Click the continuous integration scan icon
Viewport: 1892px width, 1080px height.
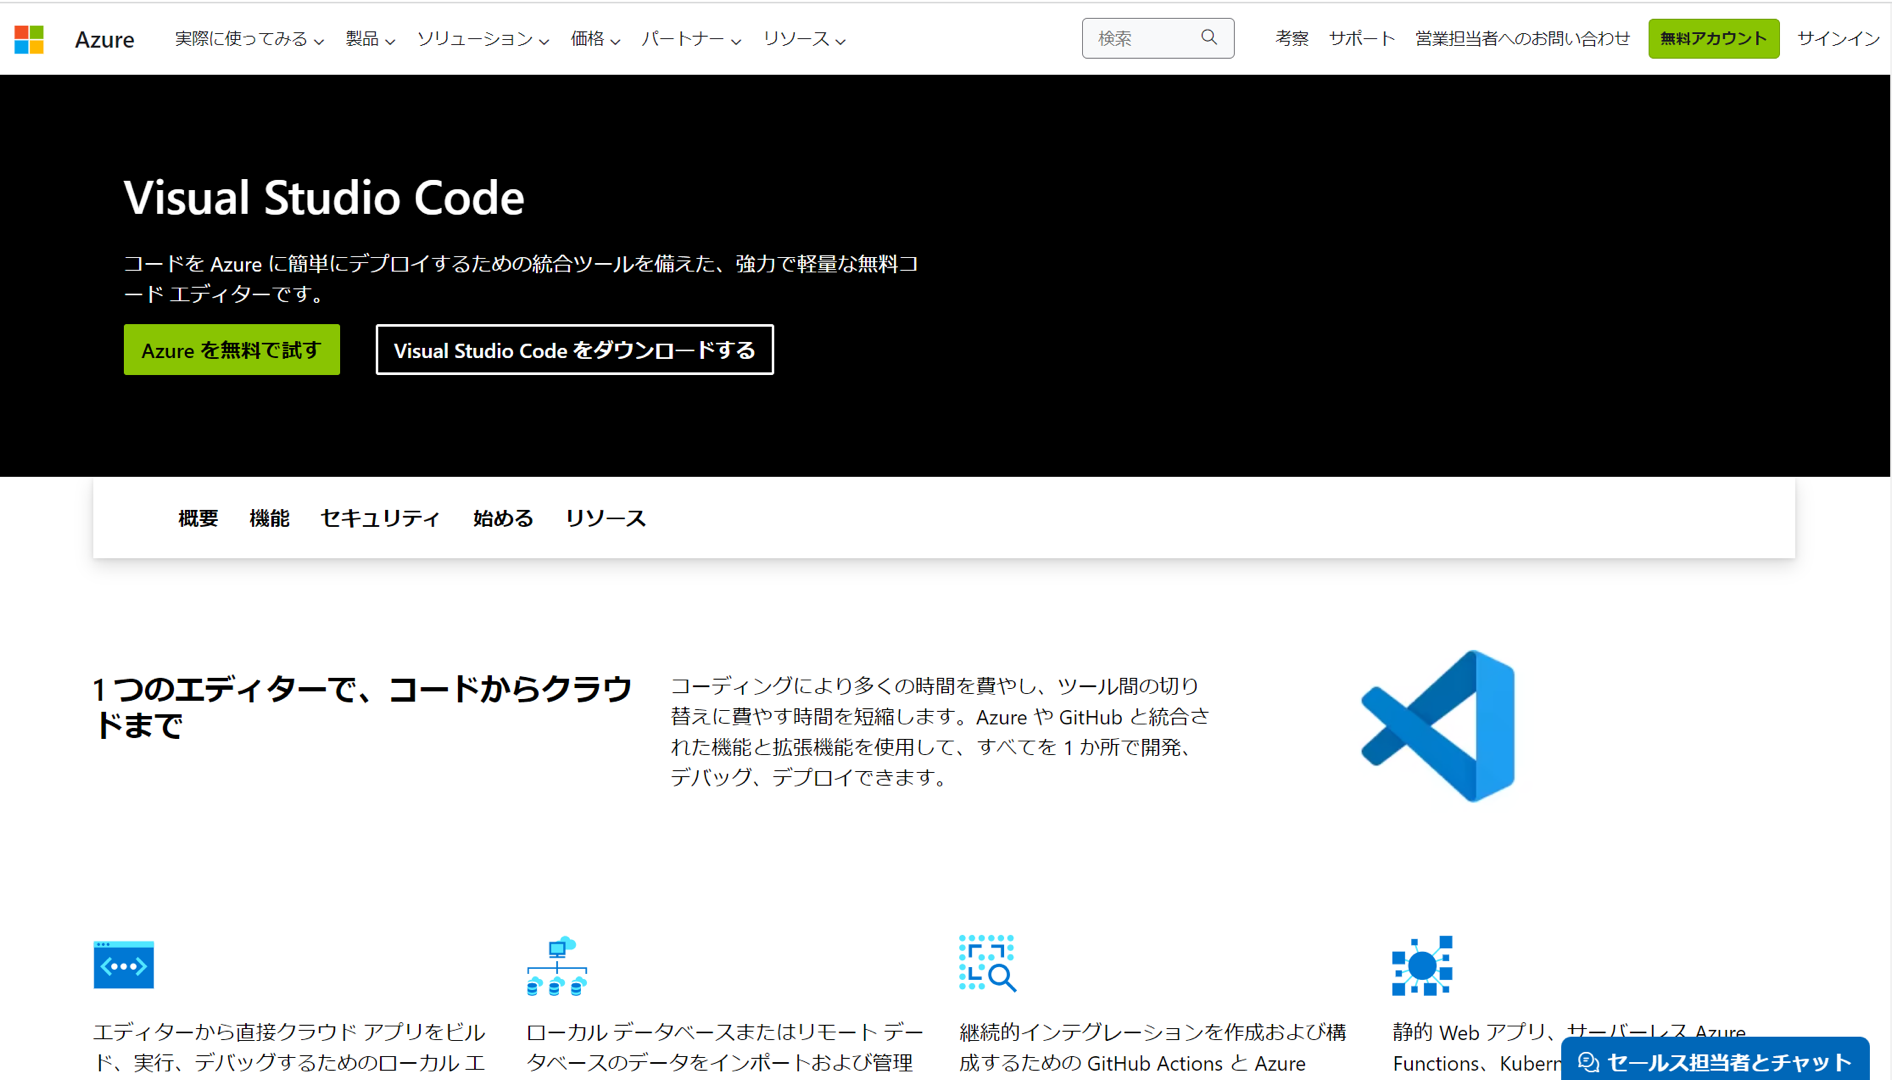coord(987,964)
